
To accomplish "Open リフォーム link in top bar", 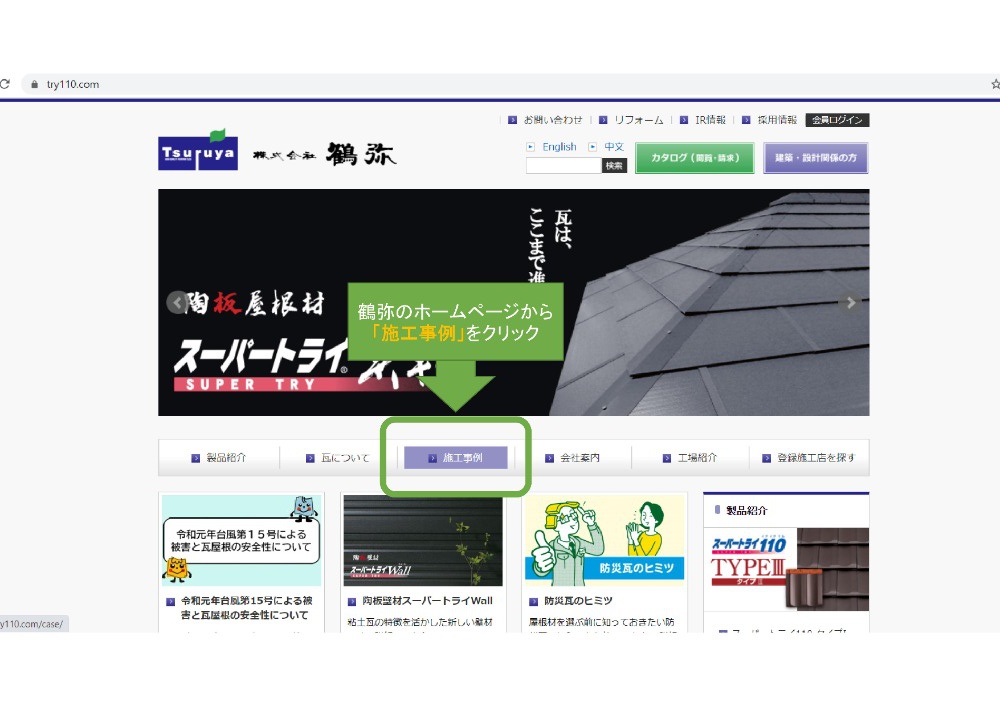I will [638, 120].
